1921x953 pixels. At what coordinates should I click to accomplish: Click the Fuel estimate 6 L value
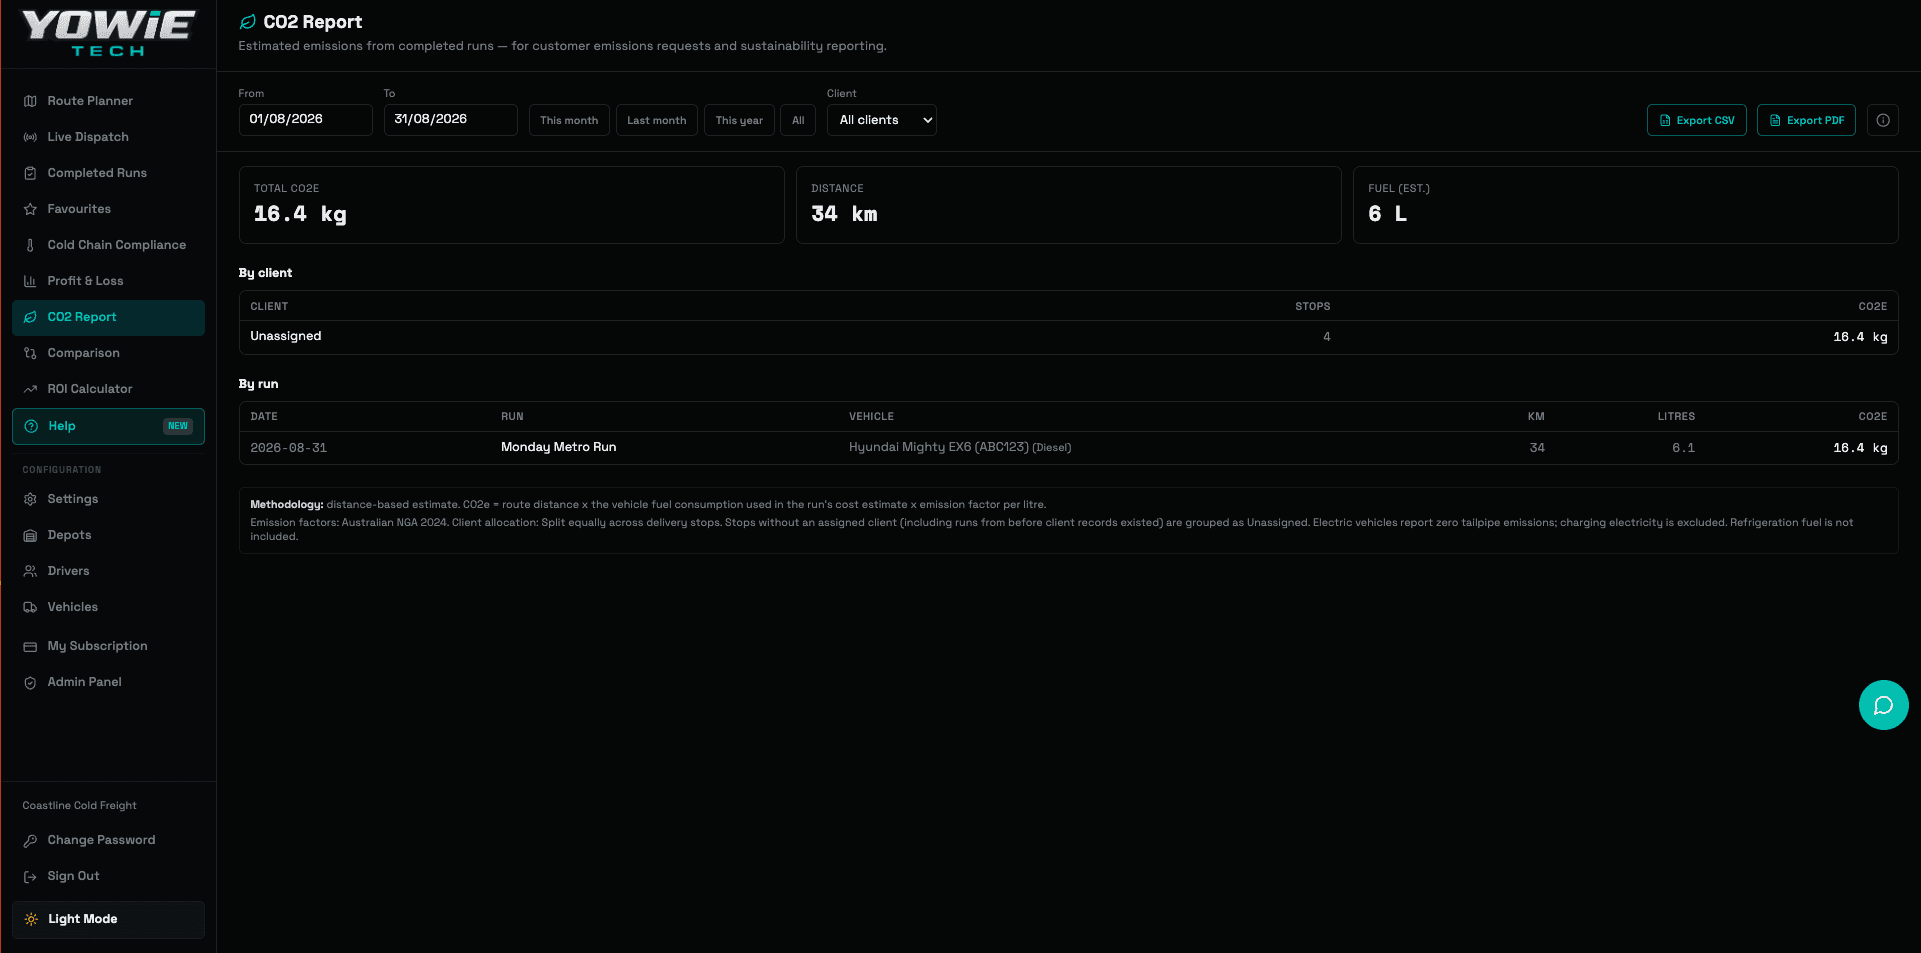[1387, 214]
